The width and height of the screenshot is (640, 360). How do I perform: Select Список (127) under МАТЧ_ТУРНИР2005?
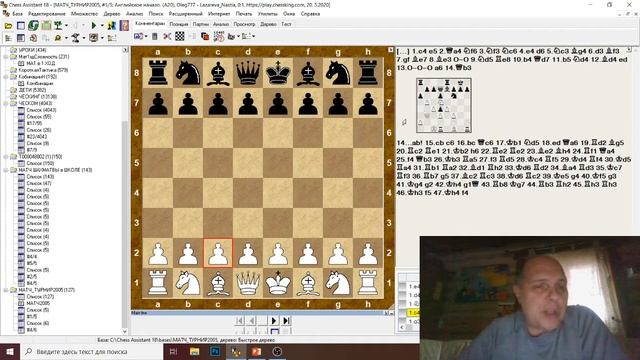[x=40, y=297]
